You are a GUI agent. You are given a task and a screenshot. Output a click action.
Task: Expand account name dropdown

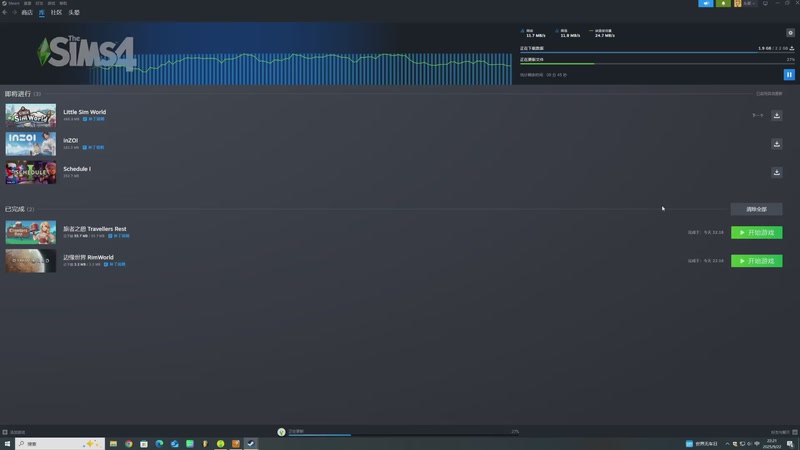[749, 3]
